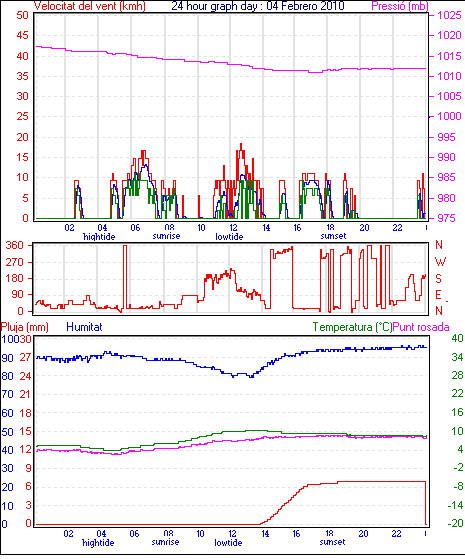Select pressure axis value 1020

pos(449,35)
